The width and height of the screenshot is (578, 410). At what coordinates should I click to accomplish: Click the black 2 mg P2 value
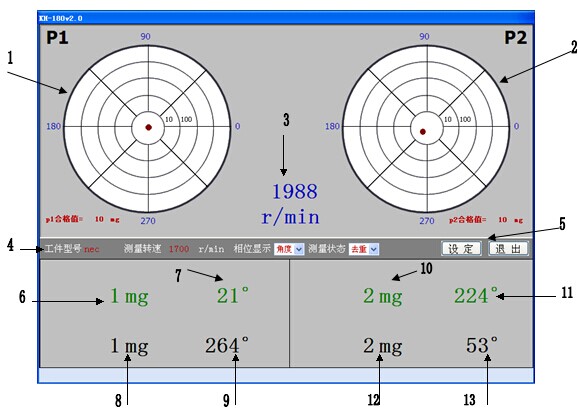click(x=382, y=346)
